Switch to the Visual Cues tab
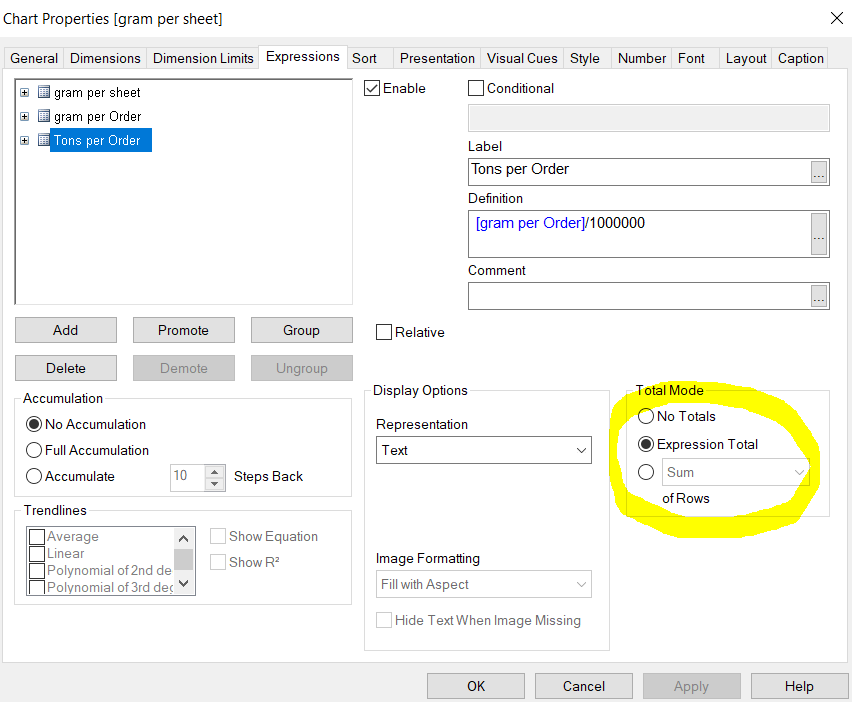 click(x=522, y=58)
